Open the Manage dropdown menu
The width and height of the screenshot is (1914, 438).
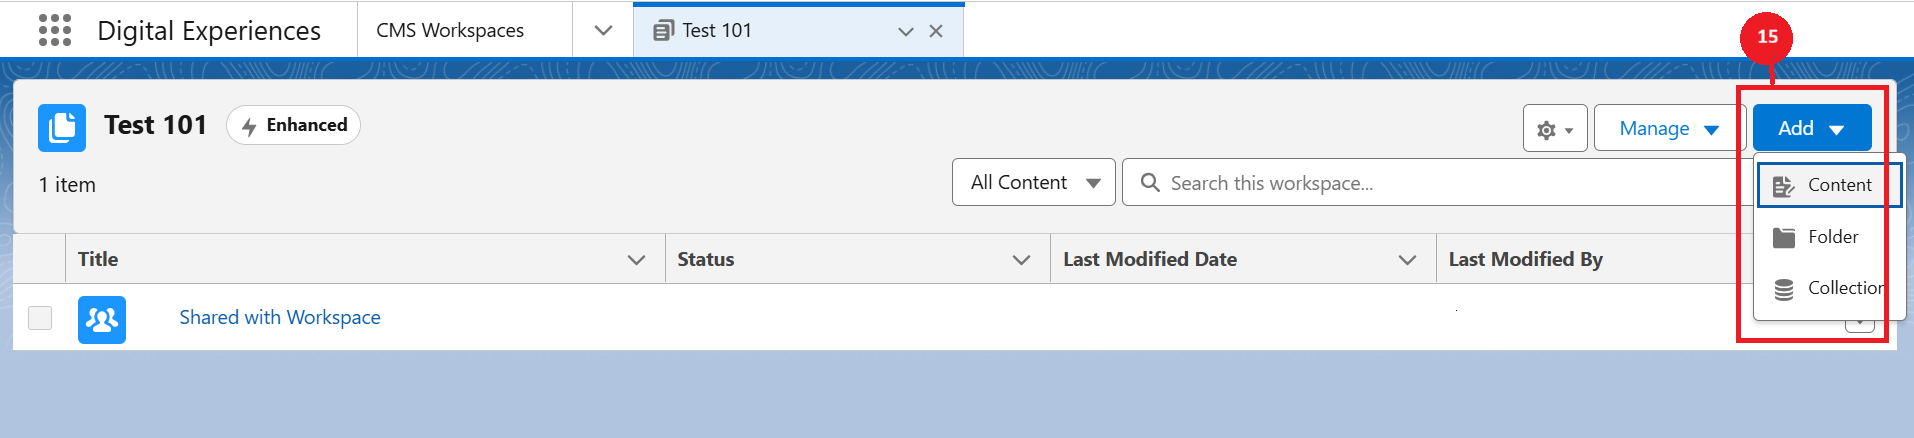click(x=1668, y=129)
